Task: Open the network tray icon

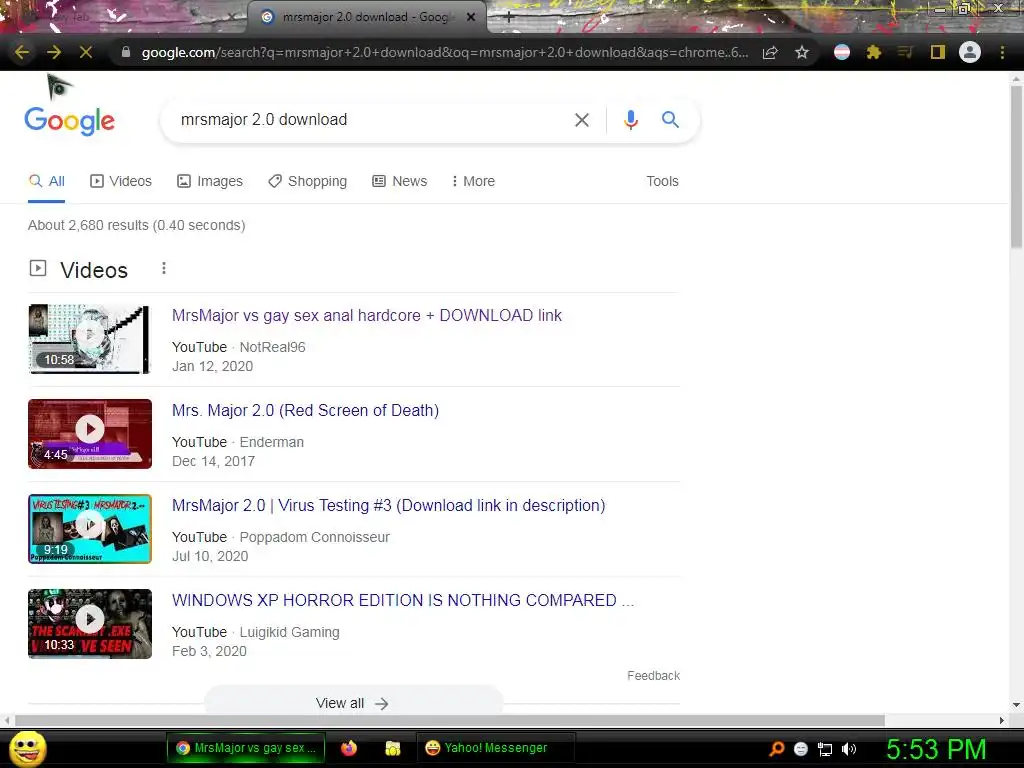Action: pos(825,749)
